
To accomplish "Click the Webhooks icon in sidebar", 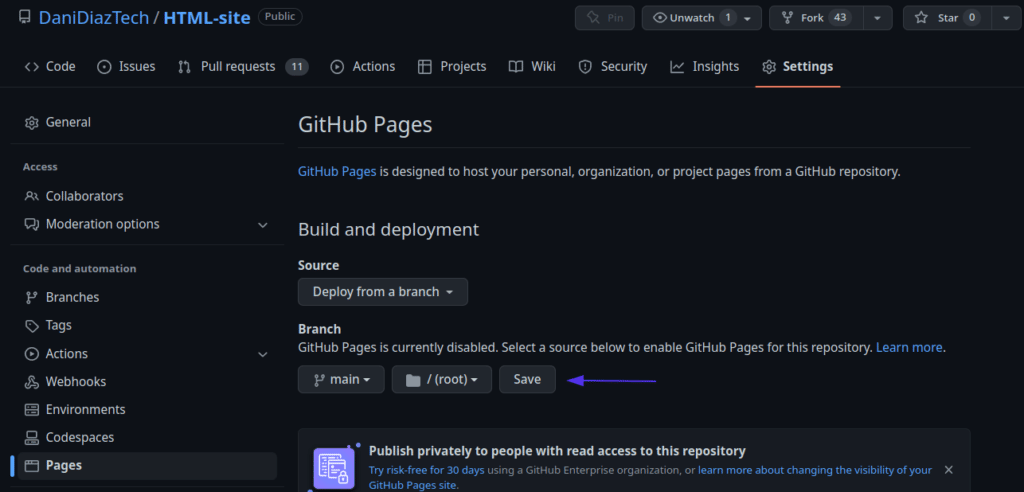I will [x=31, y=382].
